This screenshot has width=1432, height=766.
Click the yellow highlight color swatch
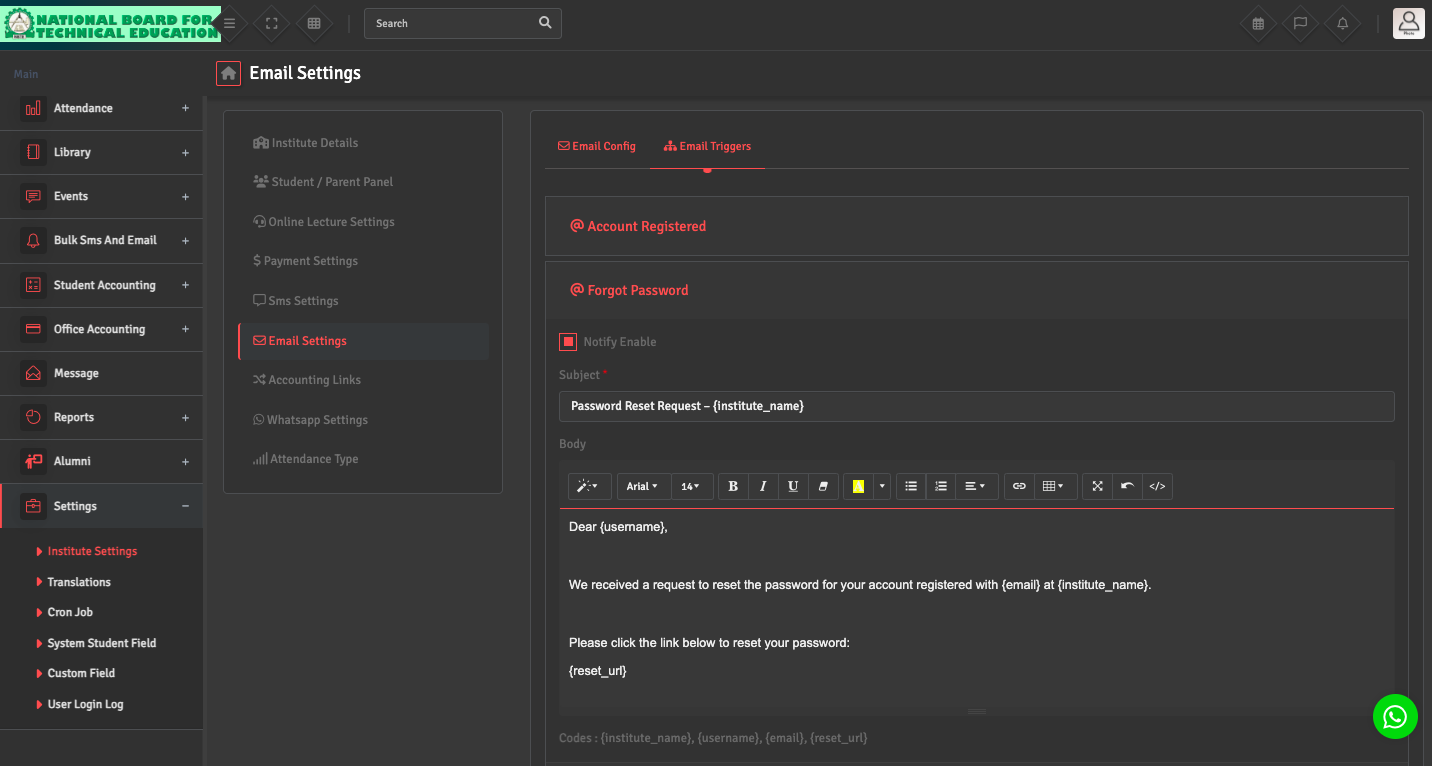click(x=858, y=486)
